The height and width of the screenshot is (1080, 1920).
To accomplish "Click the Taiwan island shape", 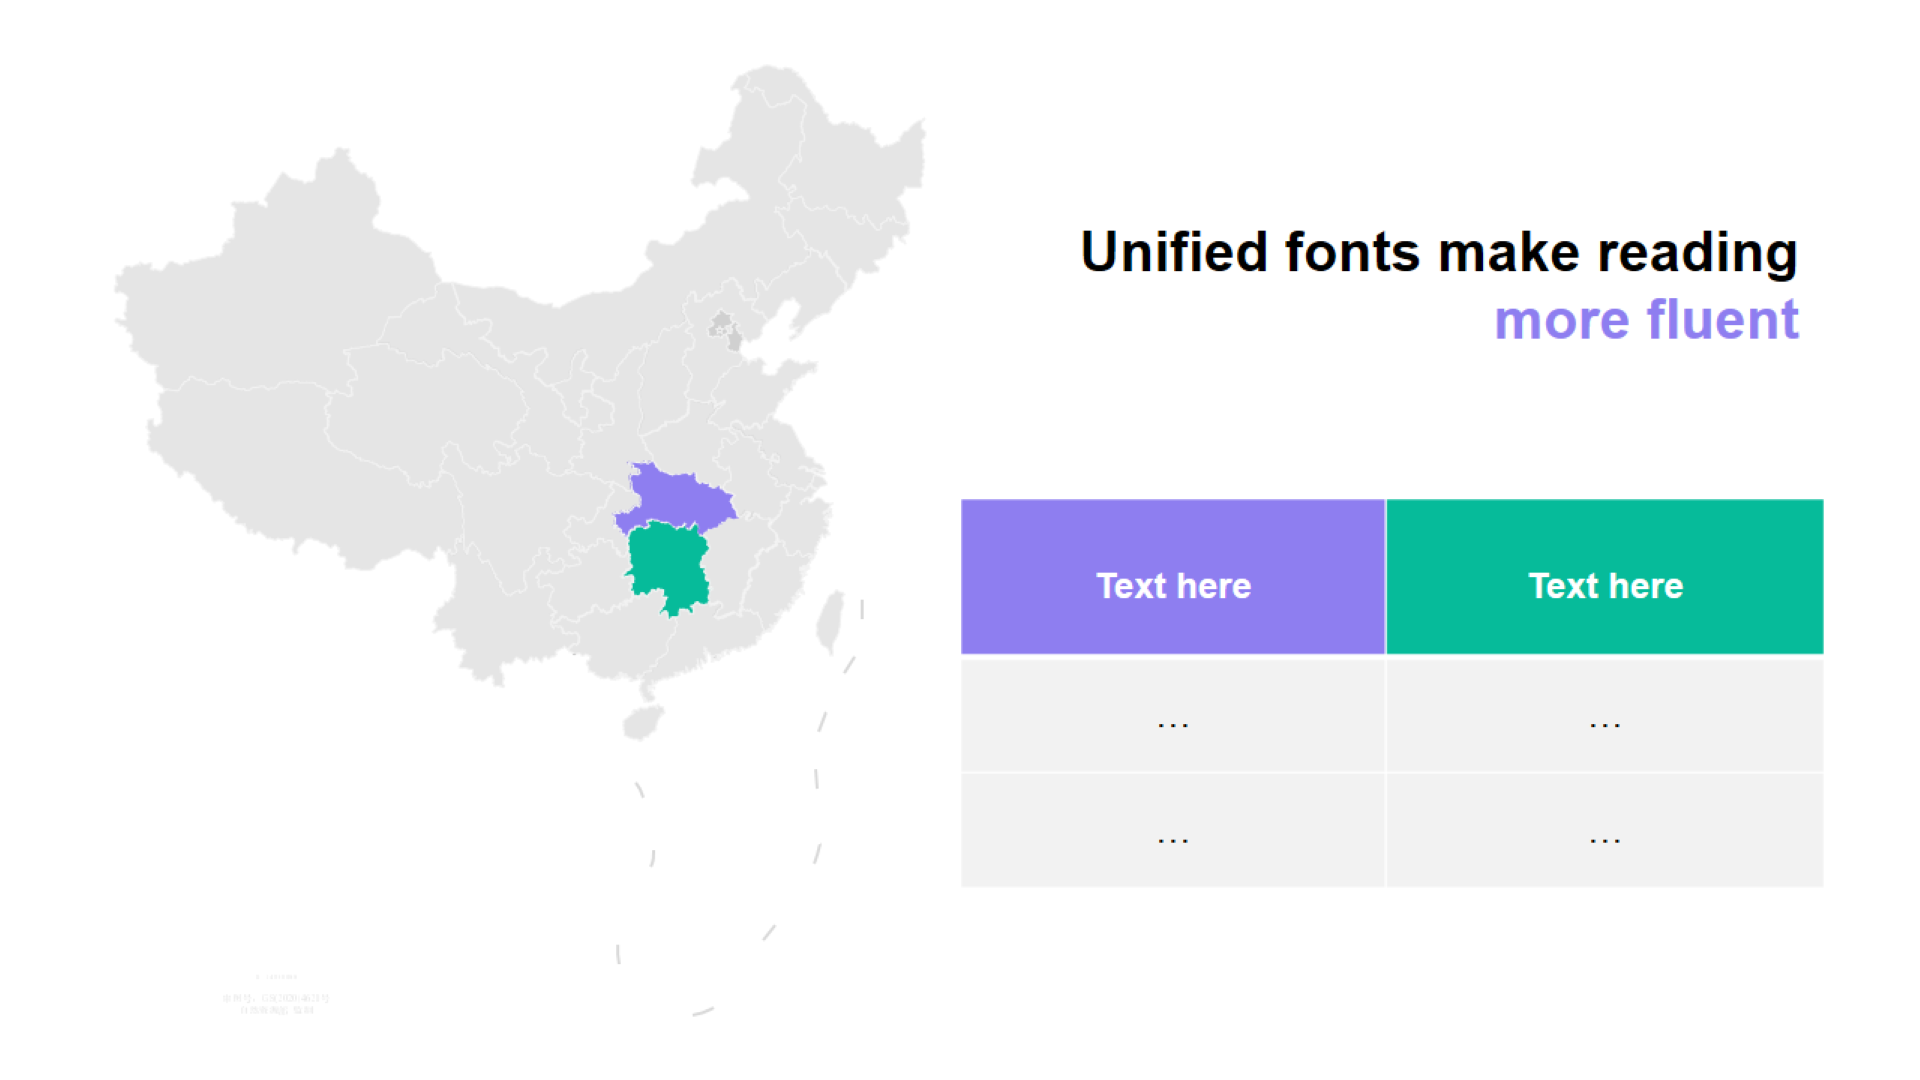I will click(x=829, y=622).
